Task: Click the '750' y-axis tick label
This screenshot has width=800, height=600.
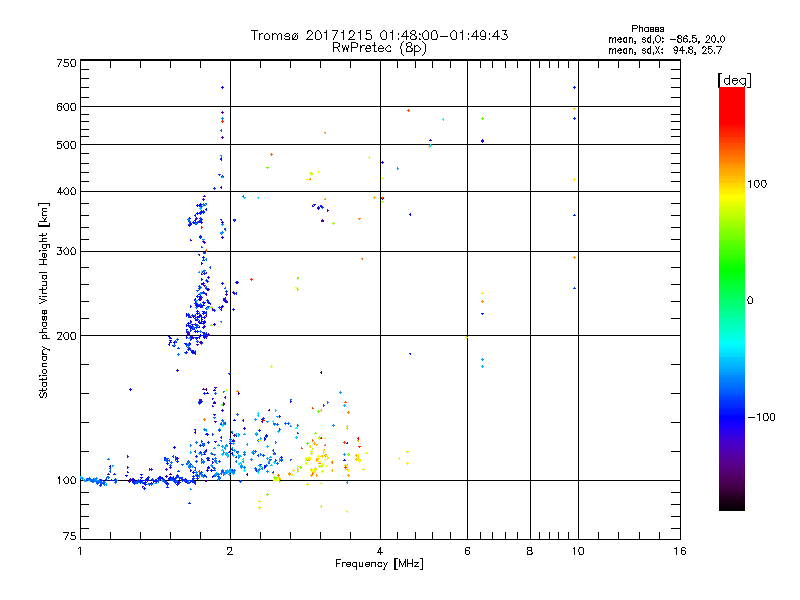Action: 66,63
